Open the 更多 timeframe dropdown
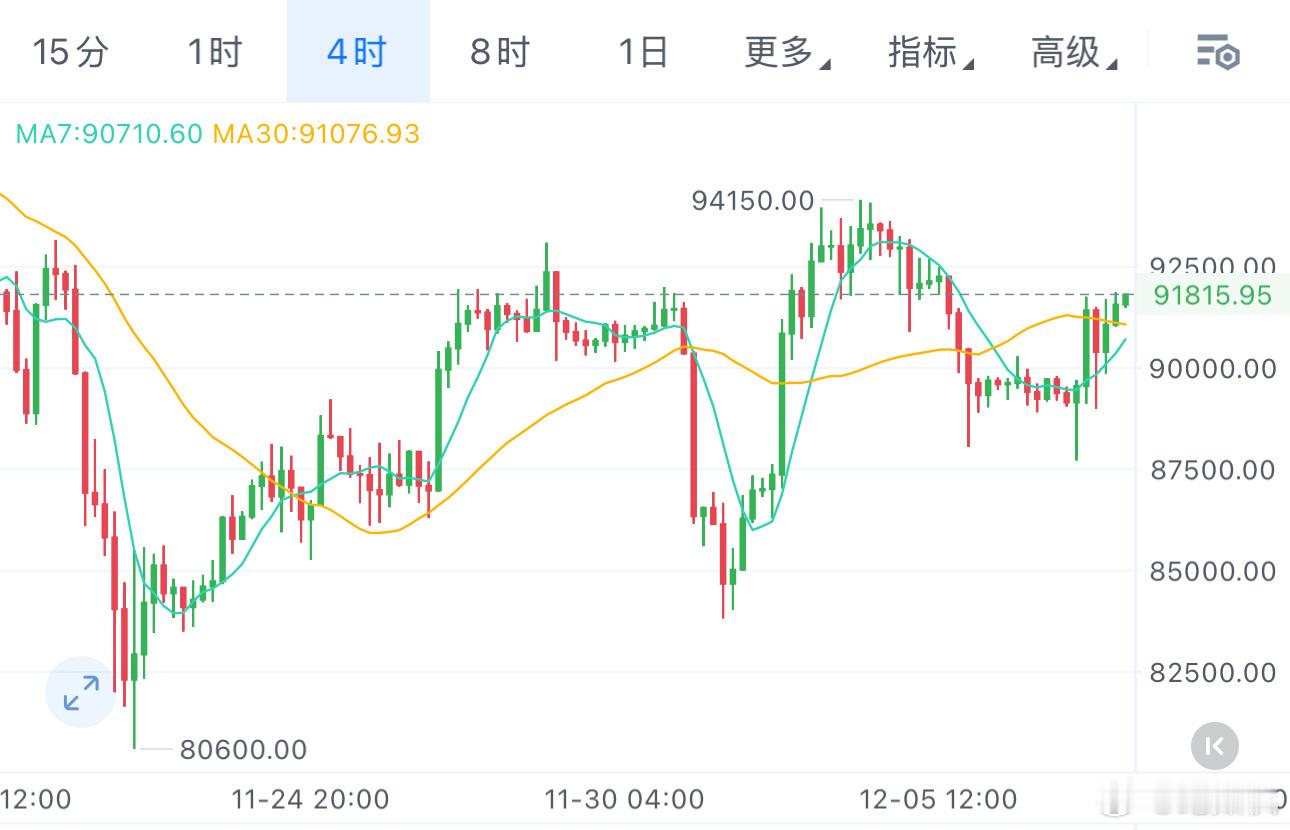Viewport: 1290px width, 830px height. [x=784, y=54]
